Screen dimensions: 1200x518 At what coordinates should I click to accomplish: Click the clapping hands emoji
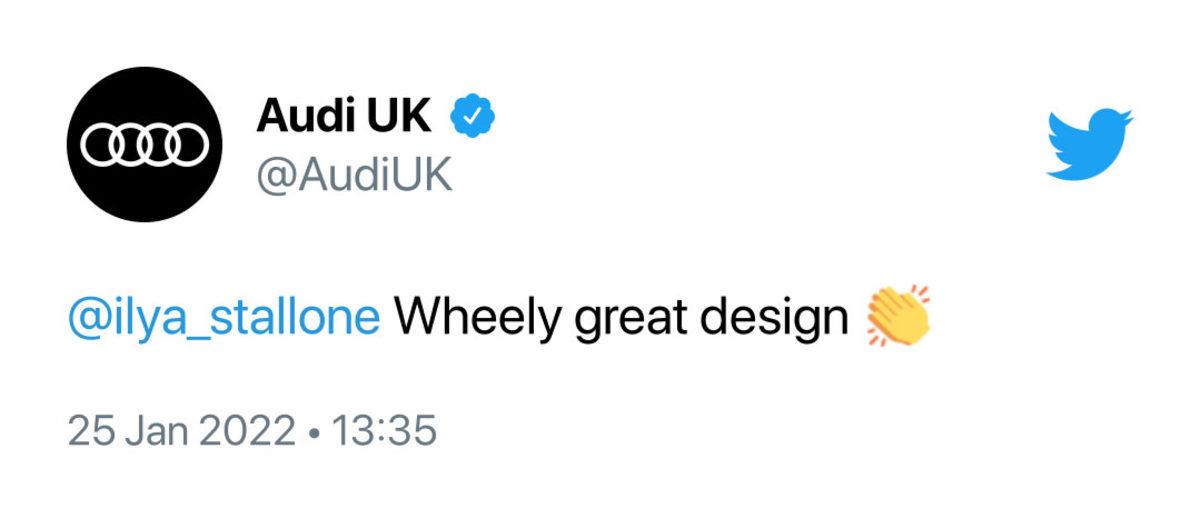tap(897, 317)
